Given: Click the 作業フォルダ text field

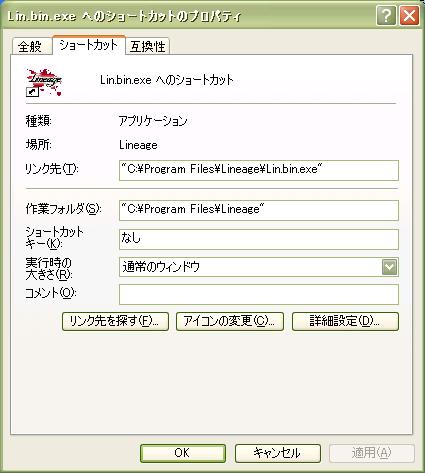Looking at the screenshot, I should coord(259,210).
